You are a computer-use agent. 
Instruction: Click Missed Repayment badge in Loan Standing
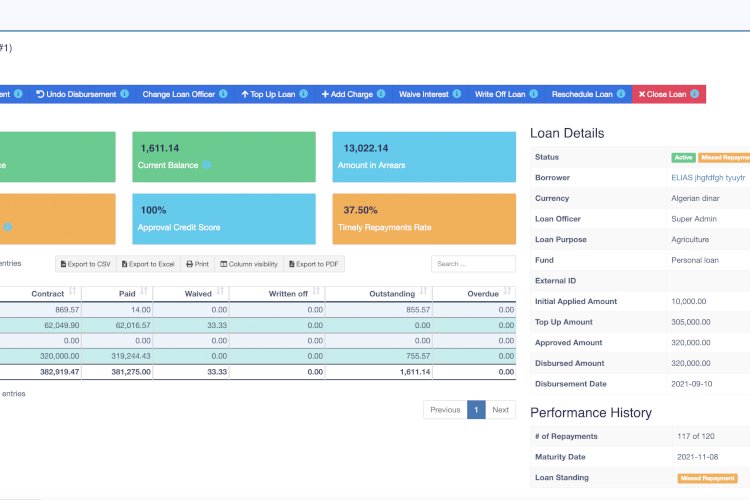click(707, 478)
